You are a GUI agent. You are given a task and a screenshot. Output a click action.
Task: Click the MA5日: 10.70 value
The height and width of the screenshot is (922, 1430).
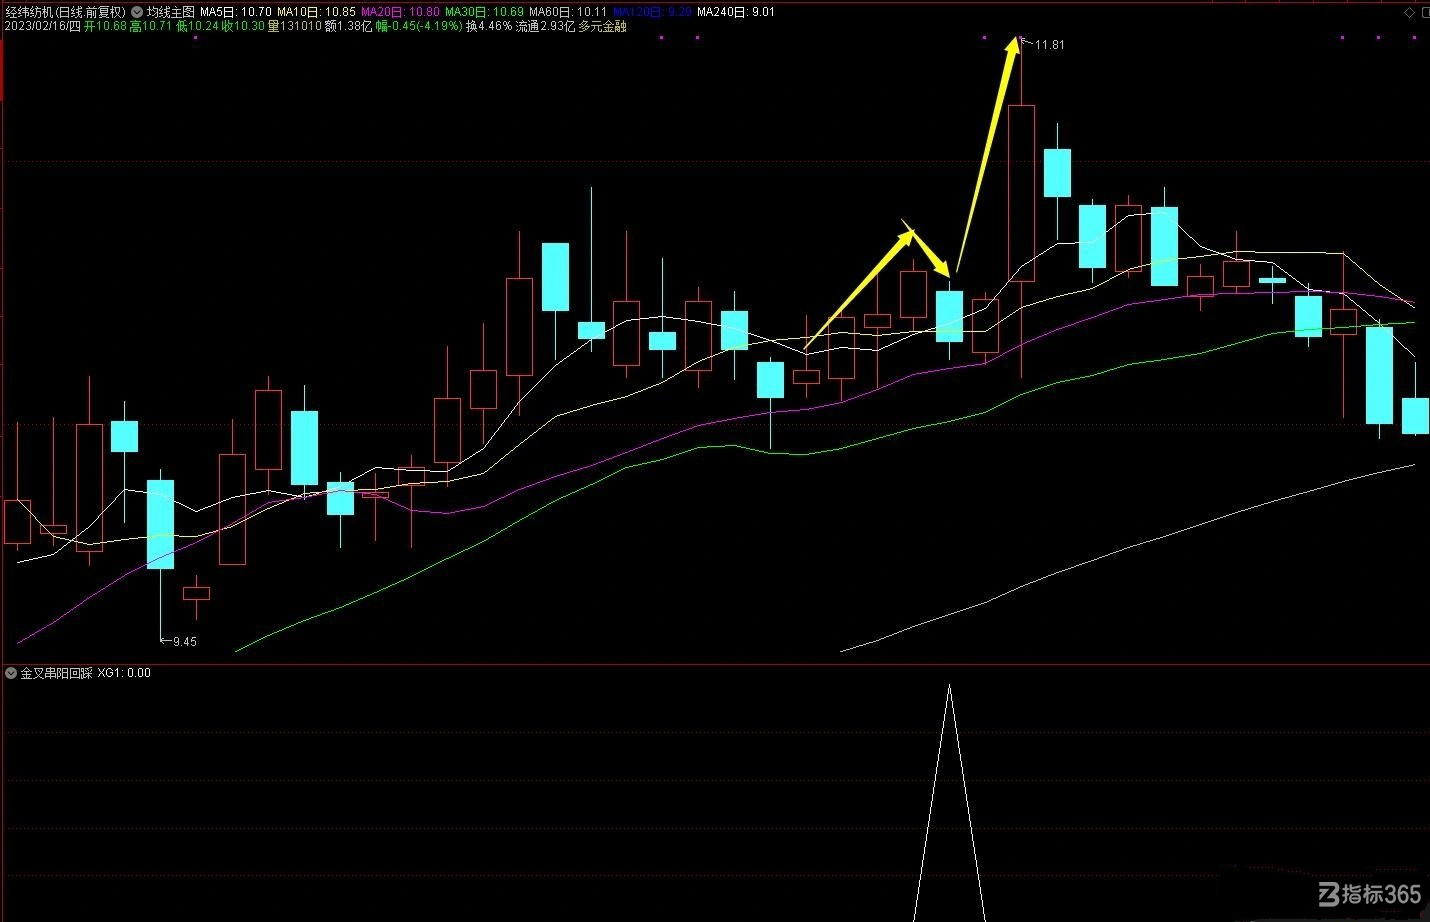[236, 12]
